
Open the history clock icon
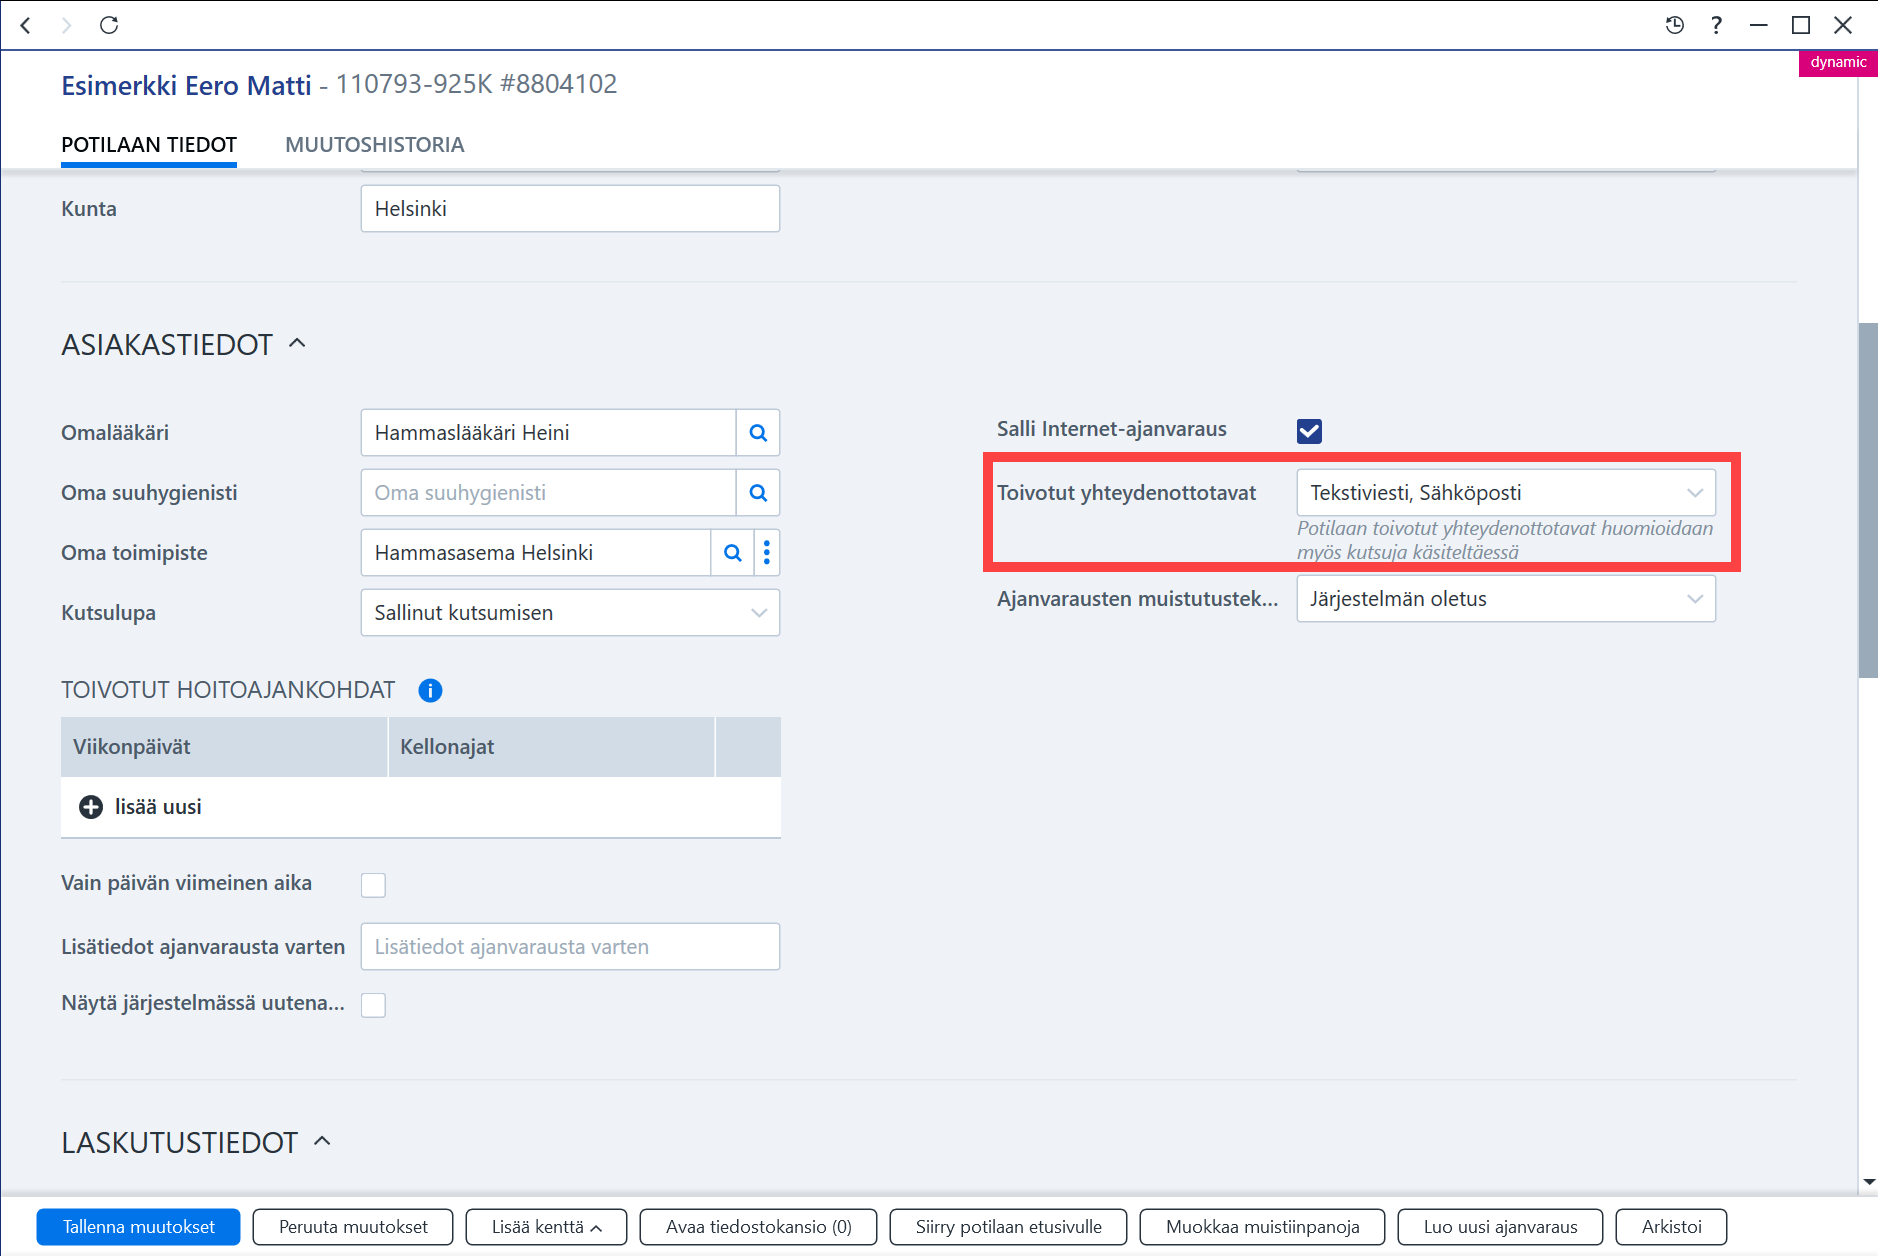1675,25
